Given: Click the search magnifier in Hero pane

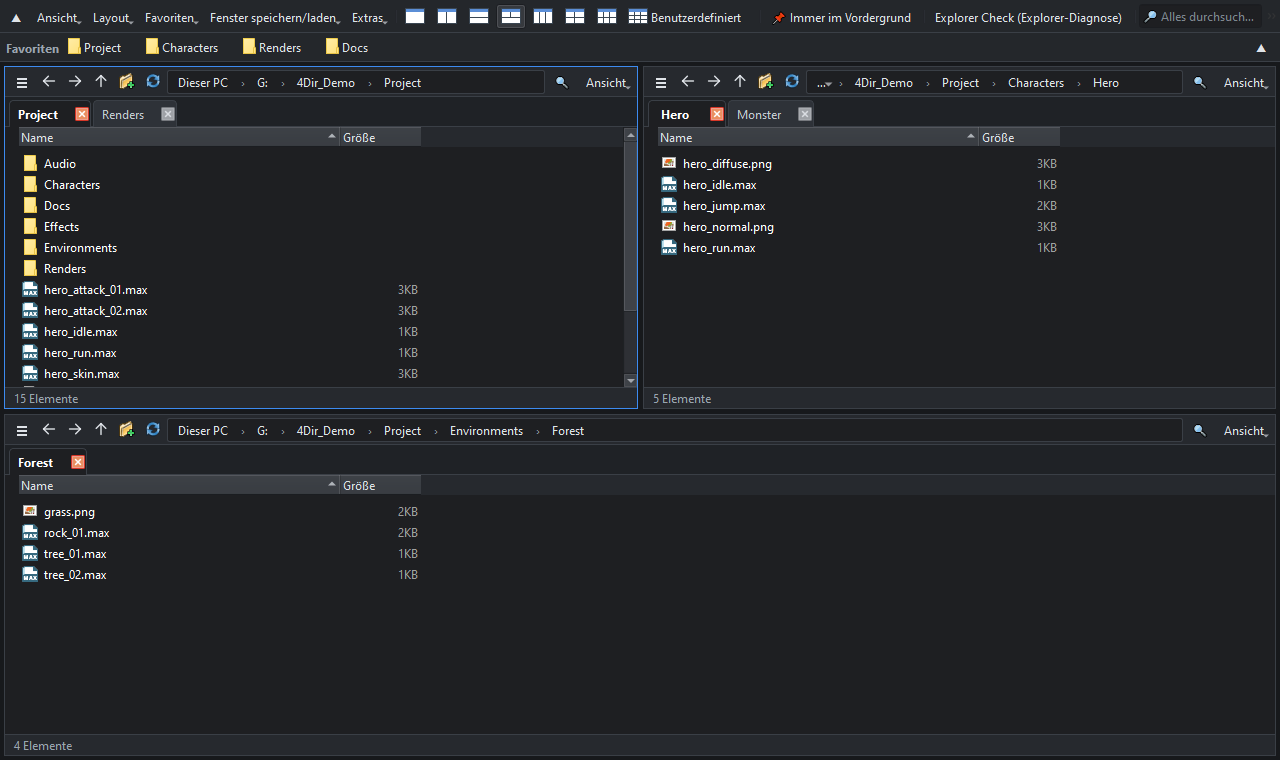Looking at the screenshot, I should click(1200, 83).
